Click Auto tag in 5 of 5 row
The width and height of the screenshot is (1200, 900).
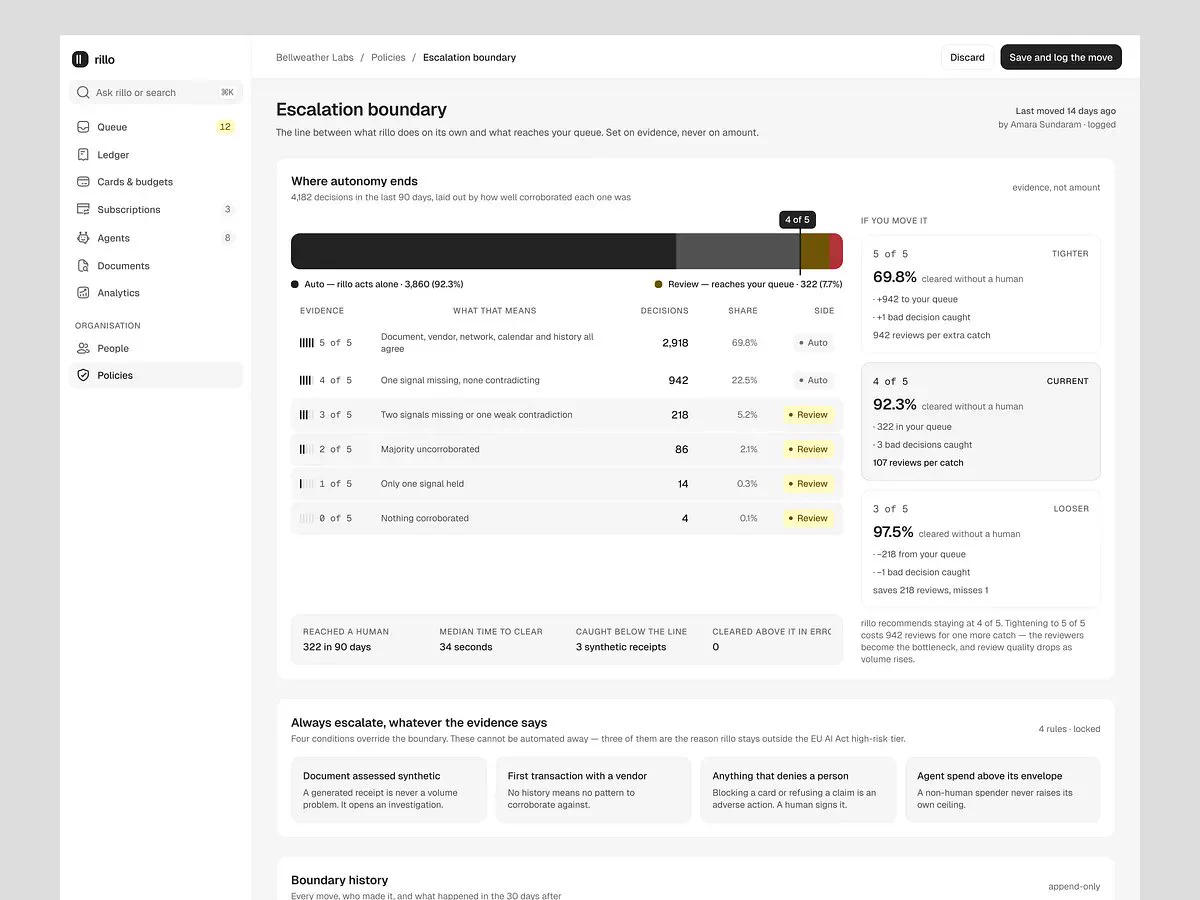[813, 343]
